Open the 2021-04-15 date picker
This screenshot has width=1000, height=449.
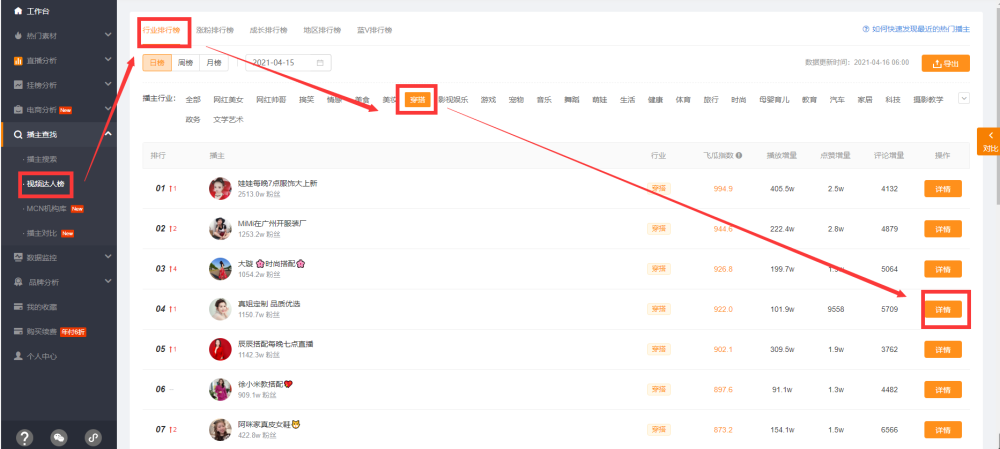[x=288, y=63]
